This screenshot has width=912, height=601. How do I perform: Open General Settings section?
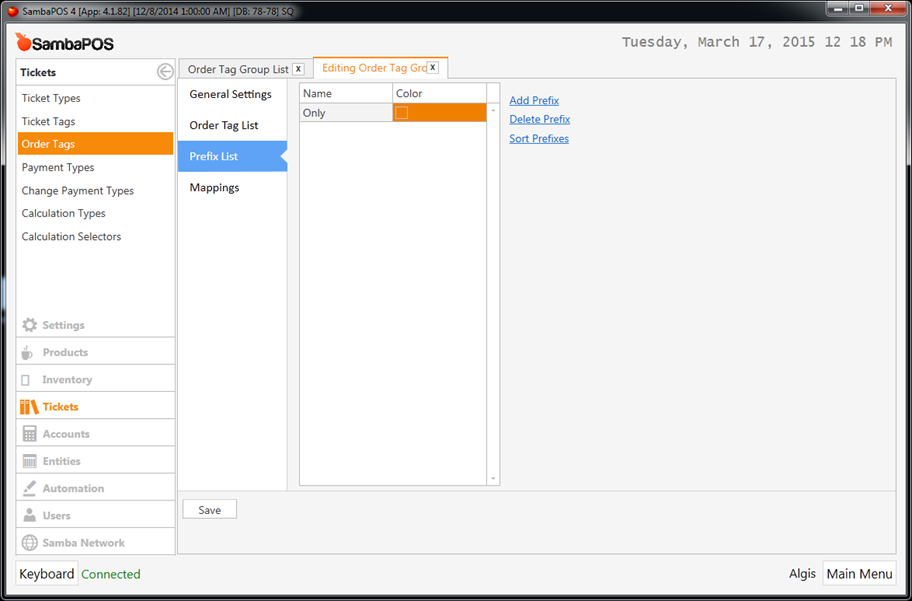[230, 94]
